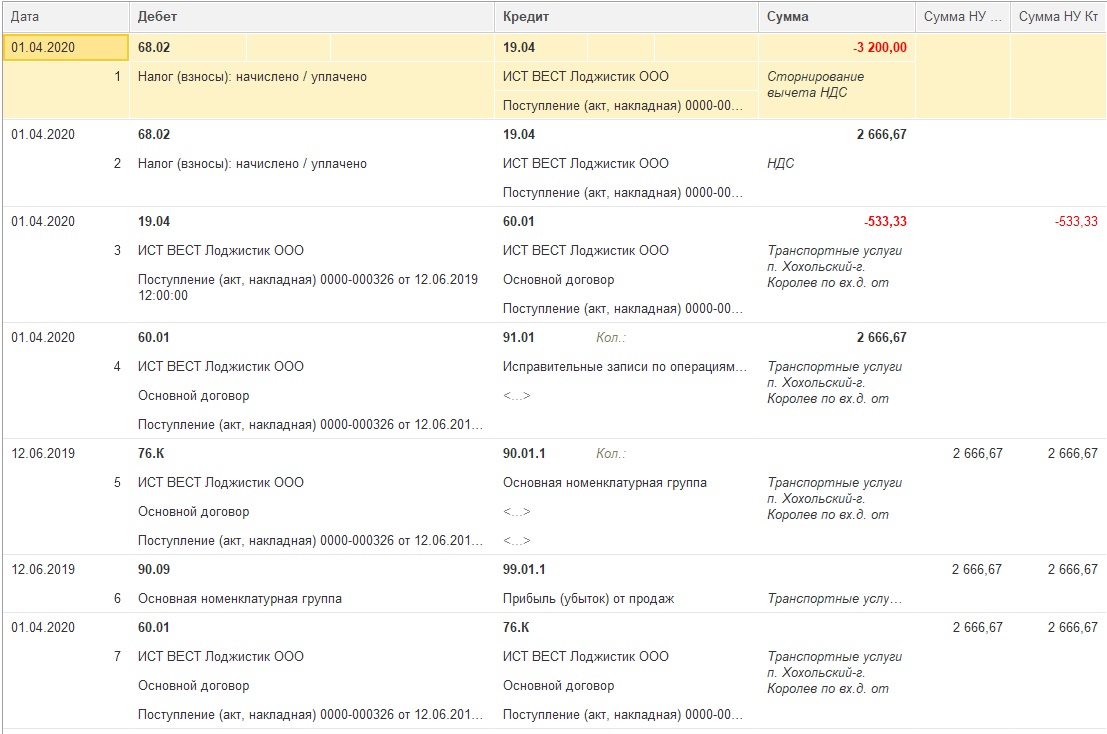
Task: Select the Сумма НУ Кт column header
Action: [x=1058, y=16]
